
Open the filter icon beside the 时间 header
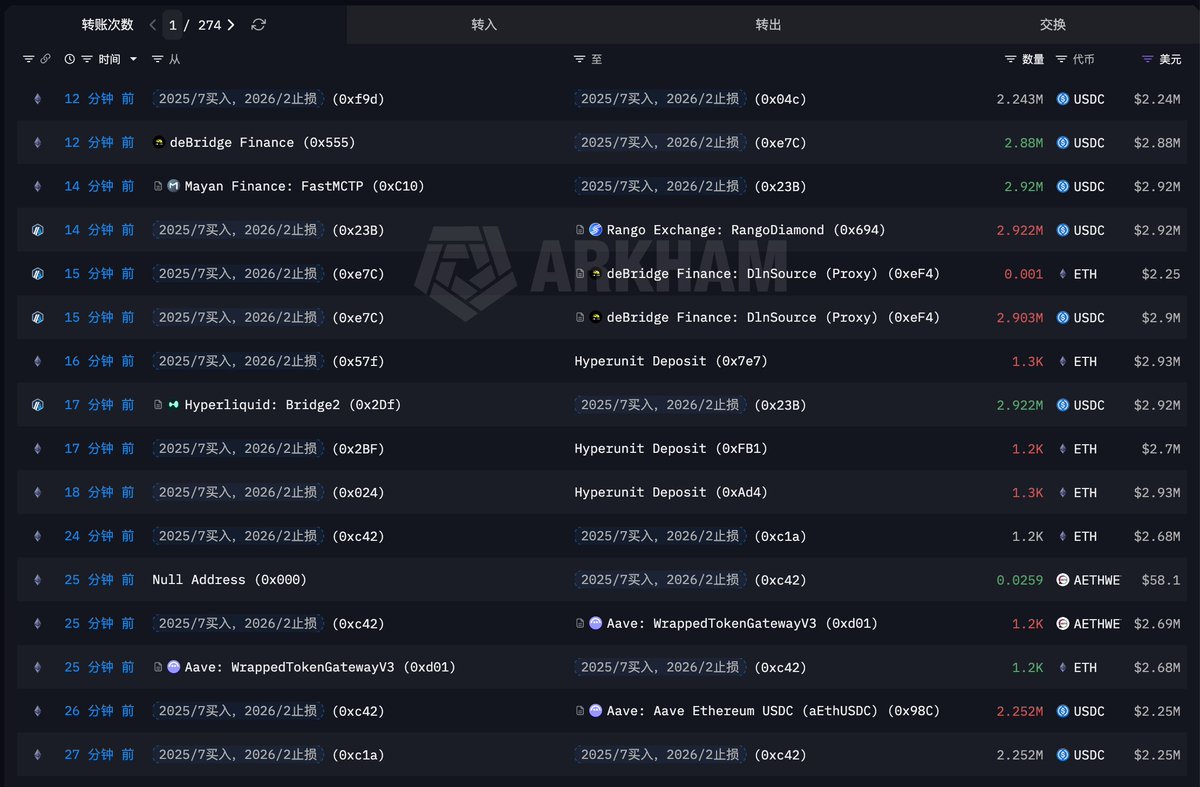pos(87,60)
